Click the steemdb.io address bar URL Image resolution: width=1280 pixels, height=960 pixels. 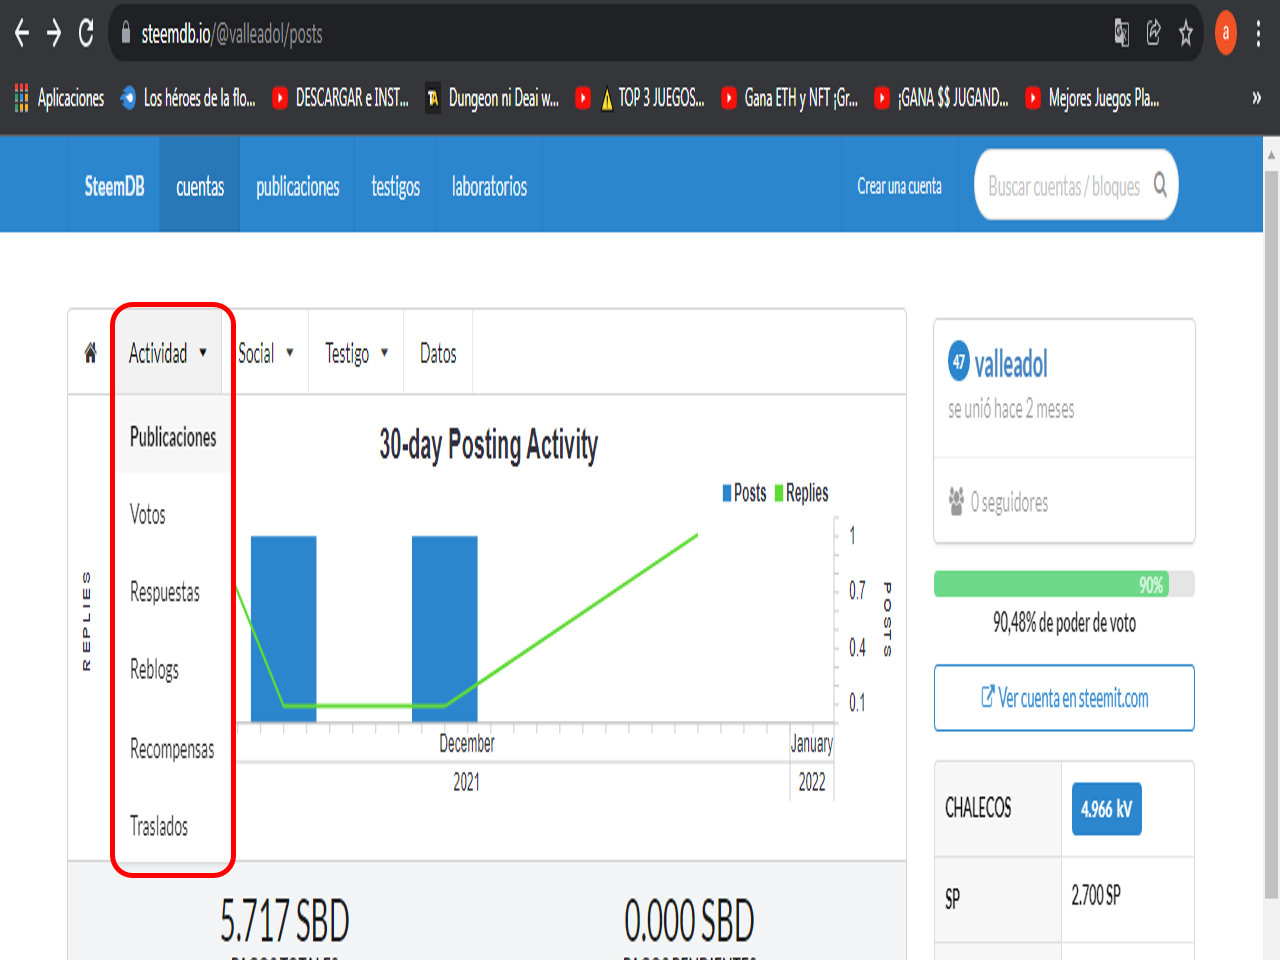(232, 34)
